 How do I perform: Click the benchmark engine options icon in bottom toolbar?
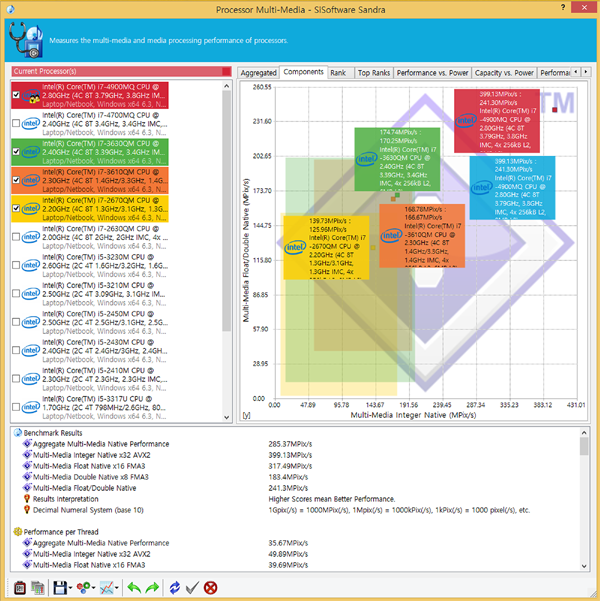[x=20, y=588]
